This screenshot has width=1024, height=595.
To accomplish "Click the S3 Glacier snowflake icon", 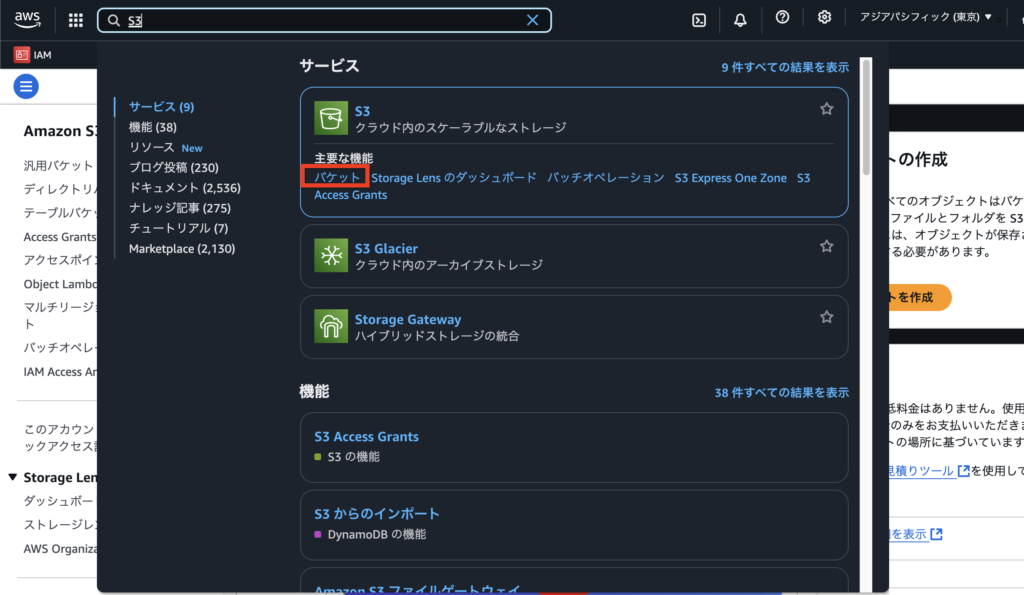I will 331,255.
